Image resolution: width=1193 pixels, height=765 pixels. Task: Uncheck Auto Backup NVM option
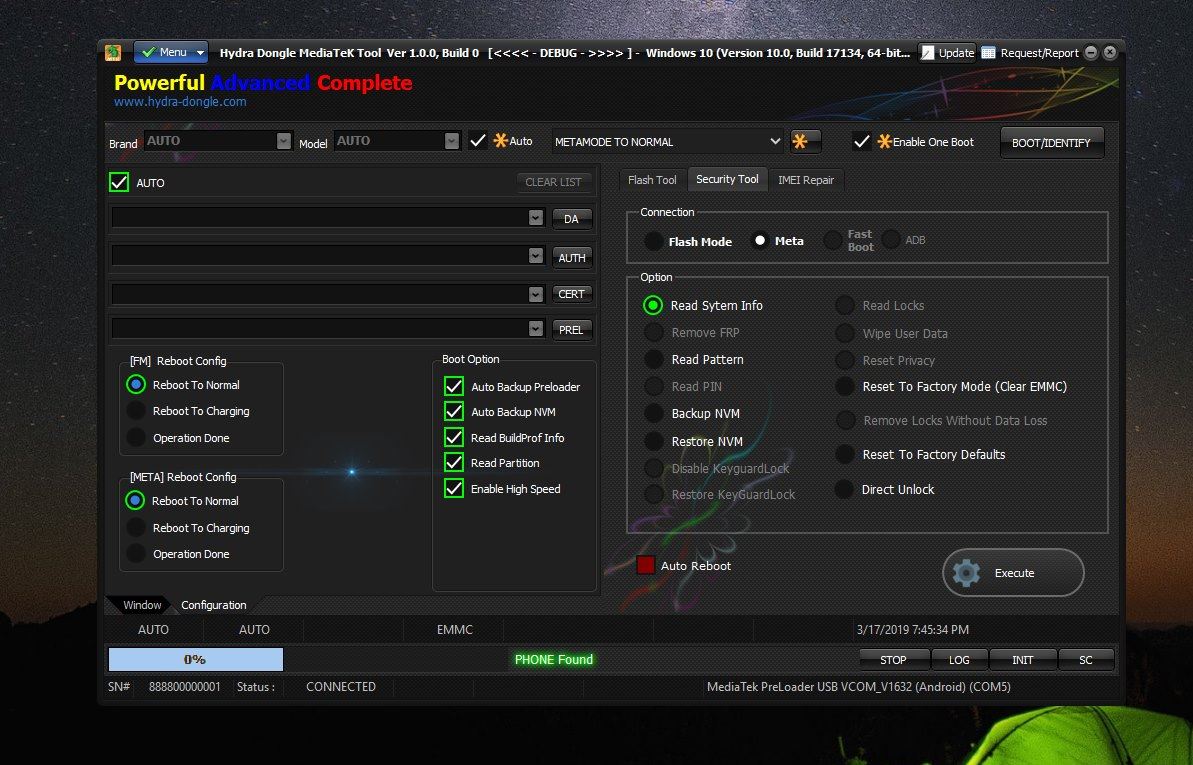coord(454,411)
